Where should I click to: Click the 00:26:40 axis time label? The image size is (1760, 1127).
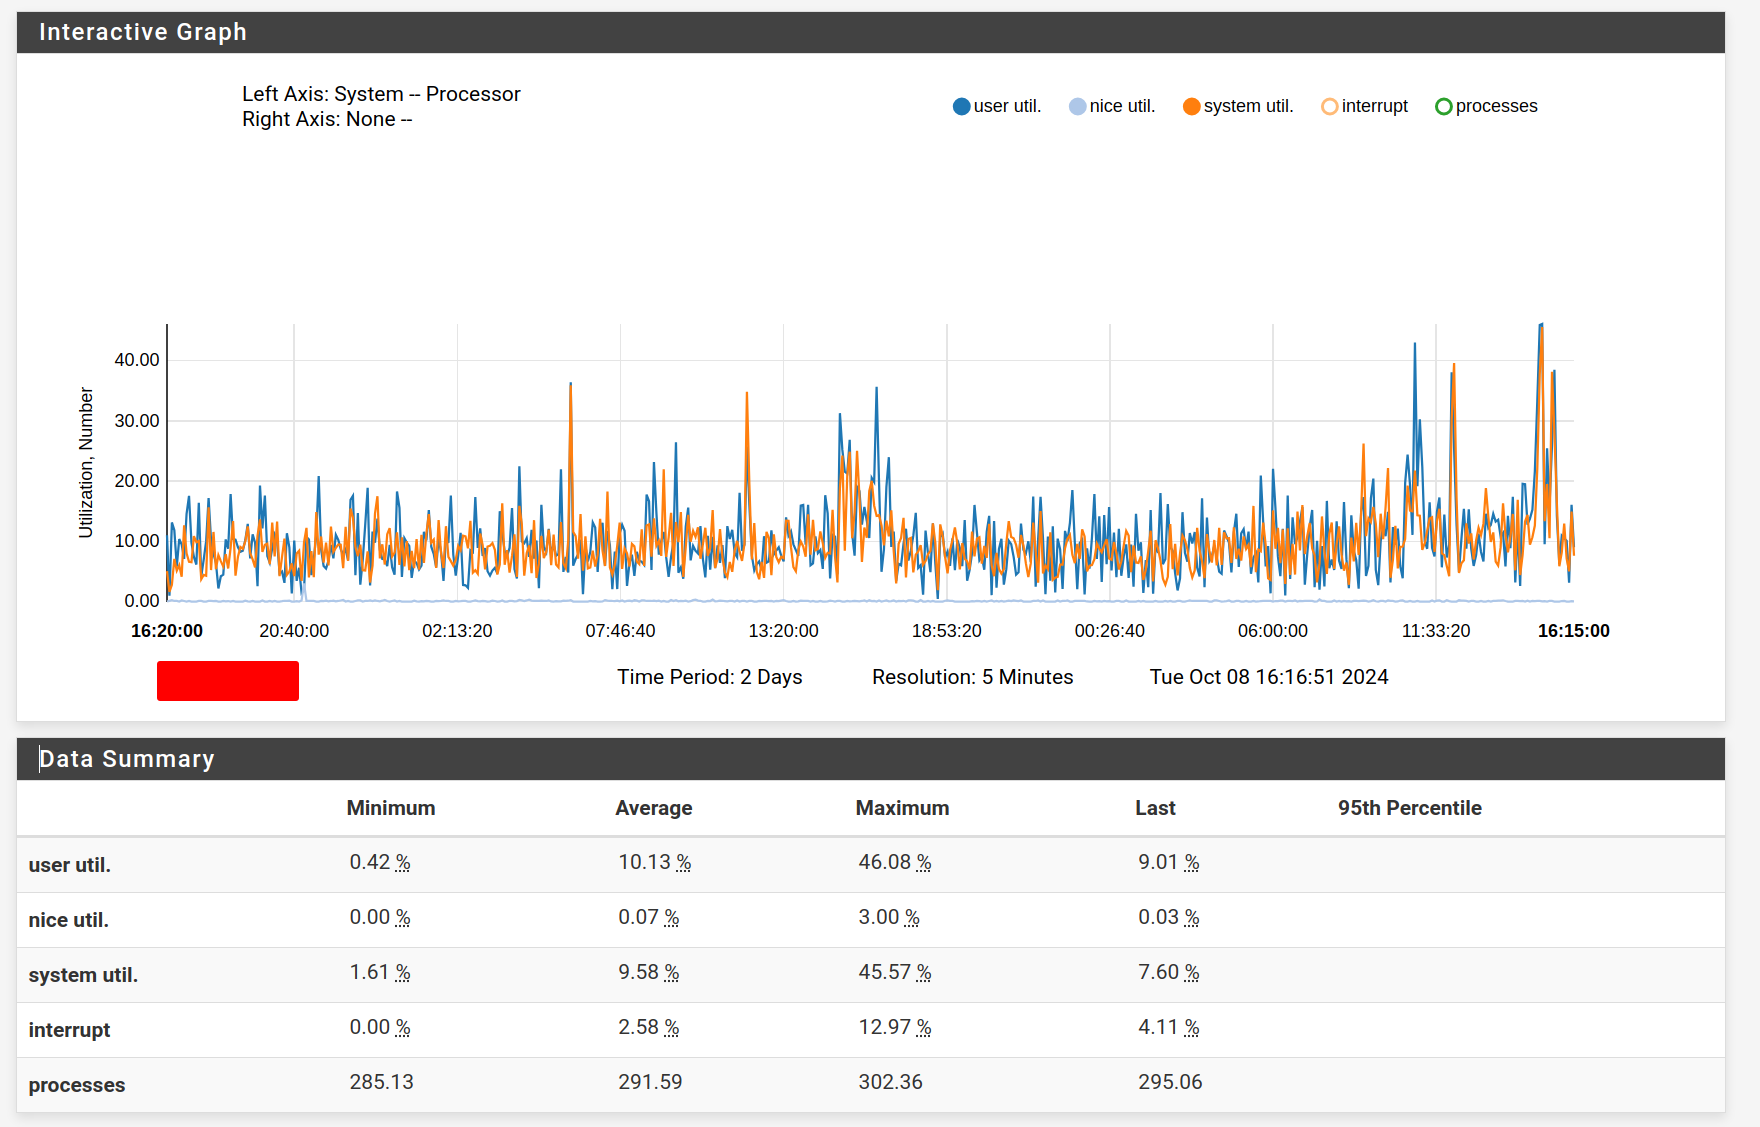pos(1110,631)
